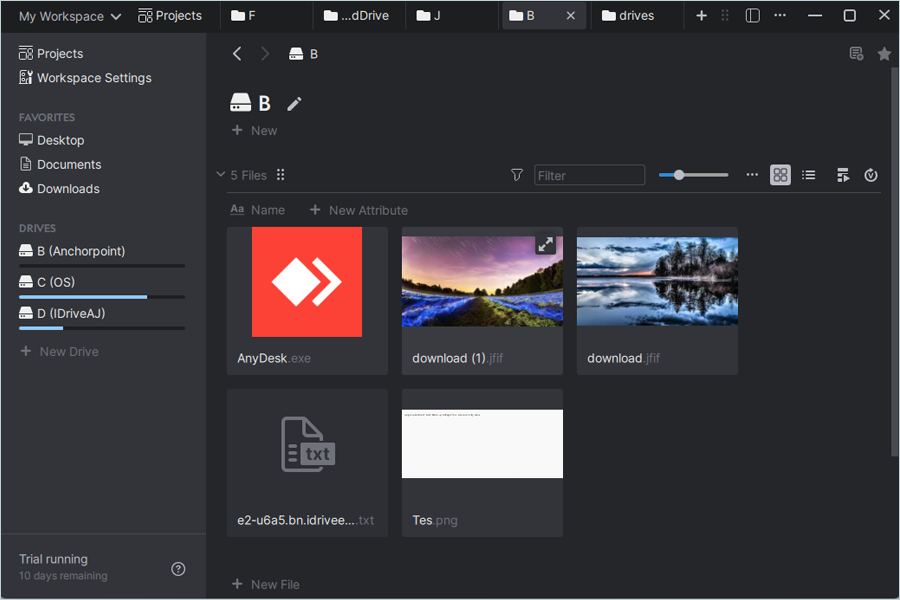Open the title bar ellipsis menu
900x600 pixels.
coord(780,16)
